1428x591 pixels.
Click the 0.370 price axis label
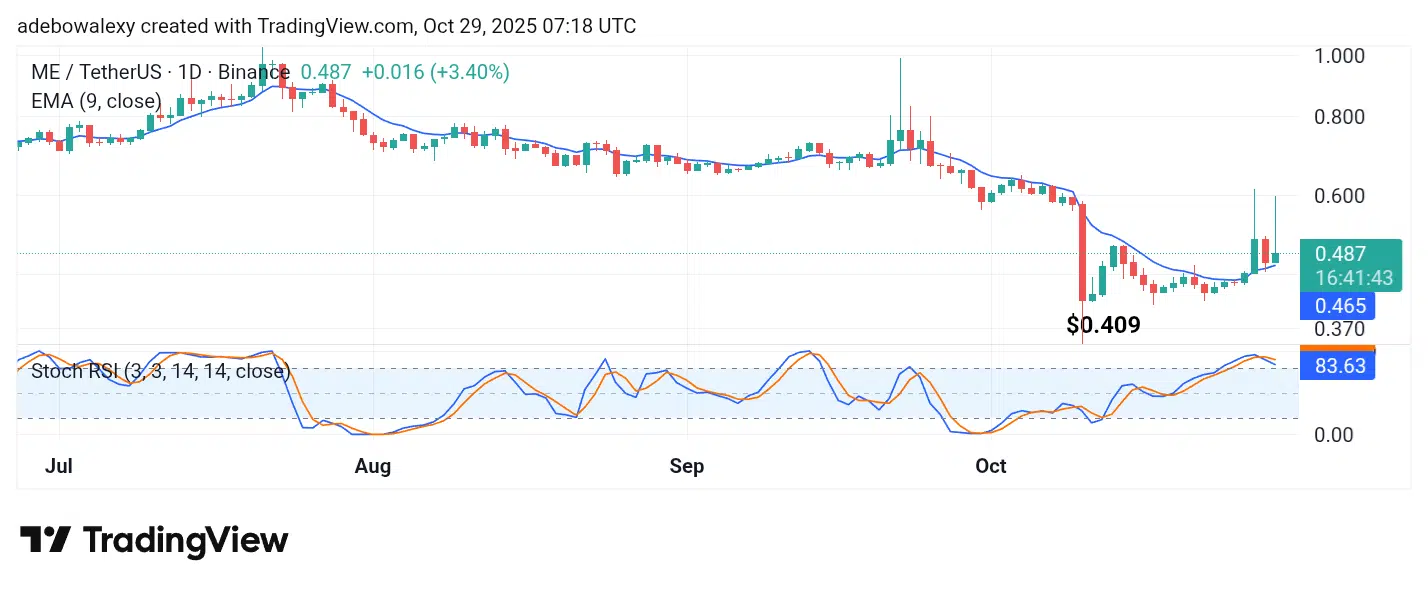point(1338,329)
